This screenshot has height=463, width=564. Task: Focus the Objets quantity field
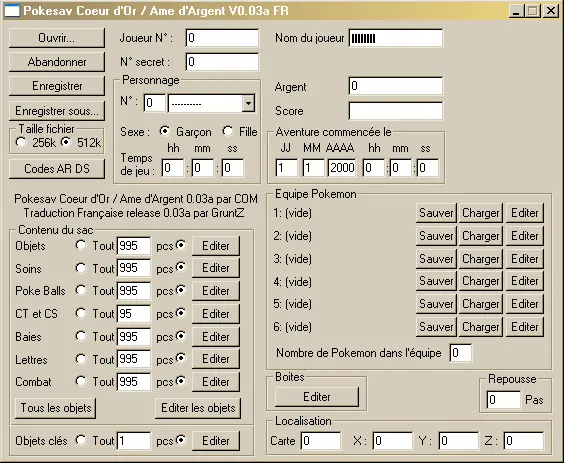(x=134, y=246)
